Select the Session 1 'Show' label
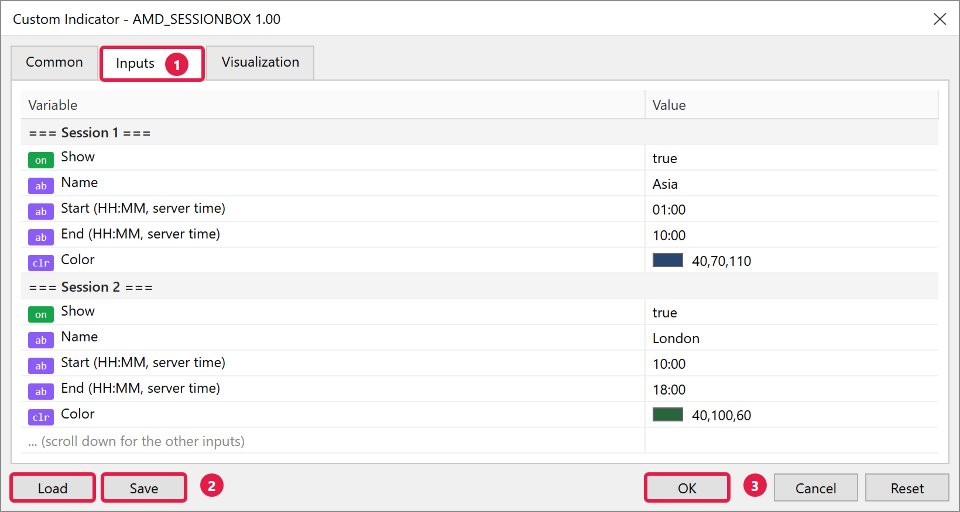This screenshot has width=960, height=512. [x=78, y=157]
